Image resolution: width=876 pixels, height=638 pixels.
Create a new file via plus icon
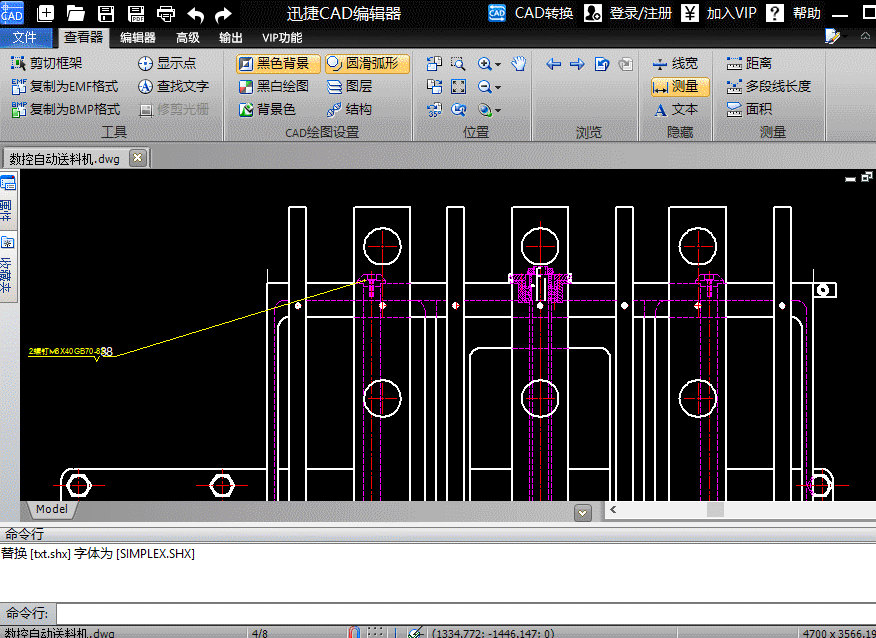tap(45, 13)
